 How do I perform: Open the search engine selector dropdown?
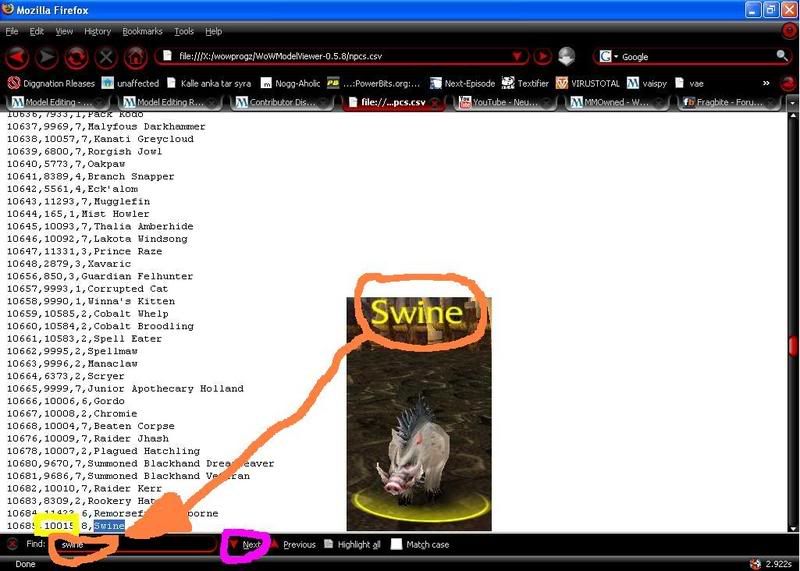[x=609, y=56]
